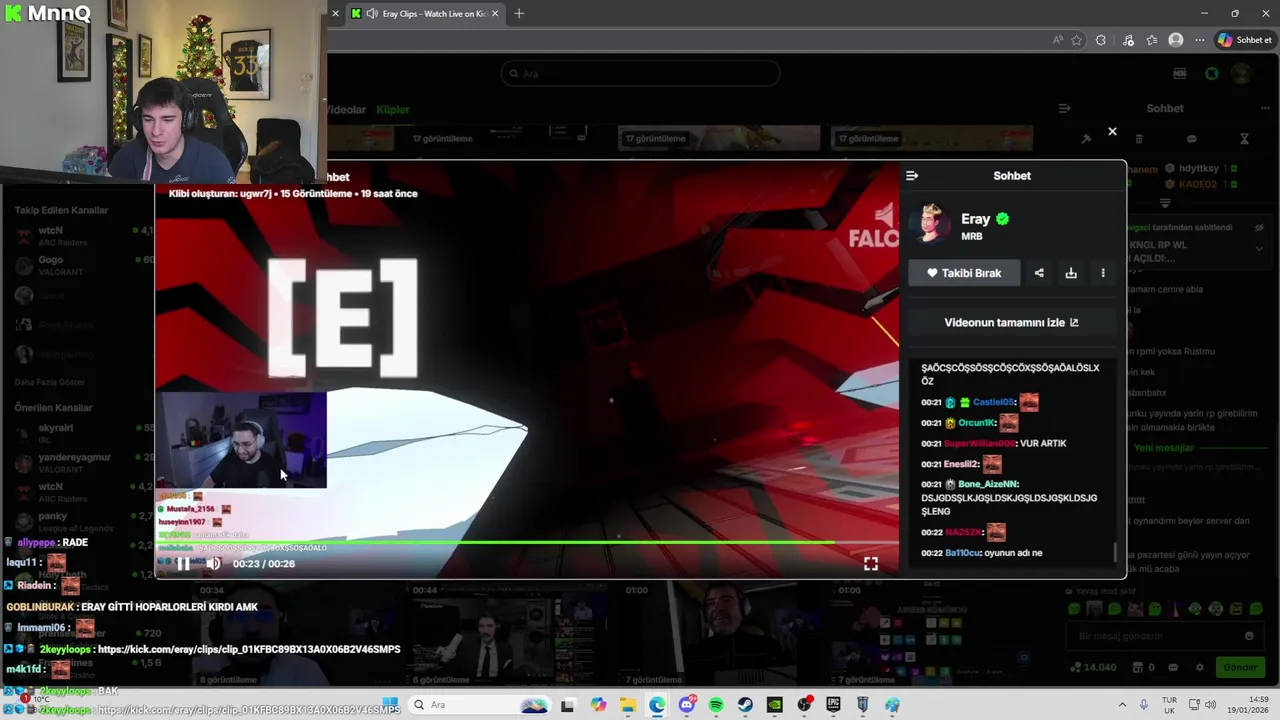1280x720 pixels.
Task: Focus the Bir mesaj gönderin input
Action: point(1164,636)
